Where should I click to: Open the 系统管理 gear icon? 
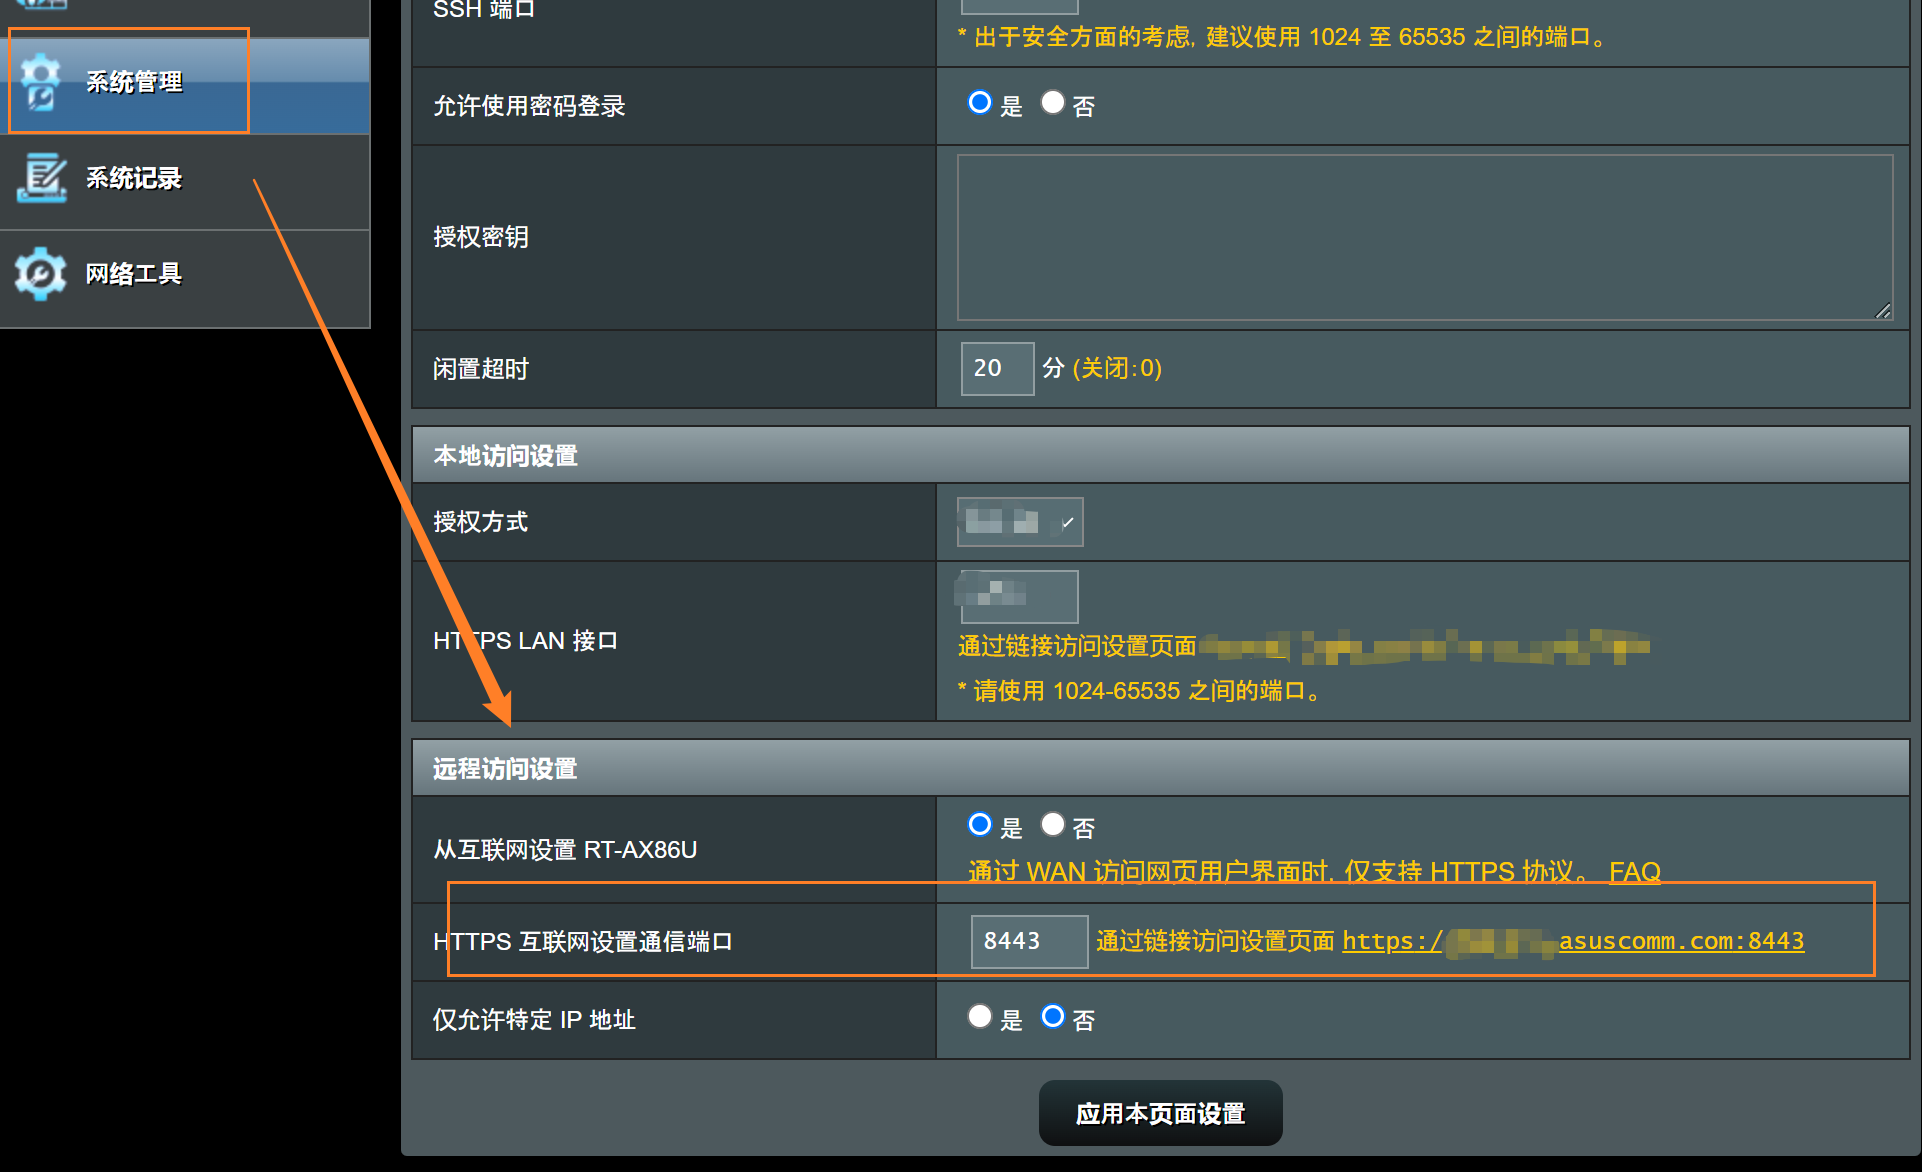pos(40,81)
